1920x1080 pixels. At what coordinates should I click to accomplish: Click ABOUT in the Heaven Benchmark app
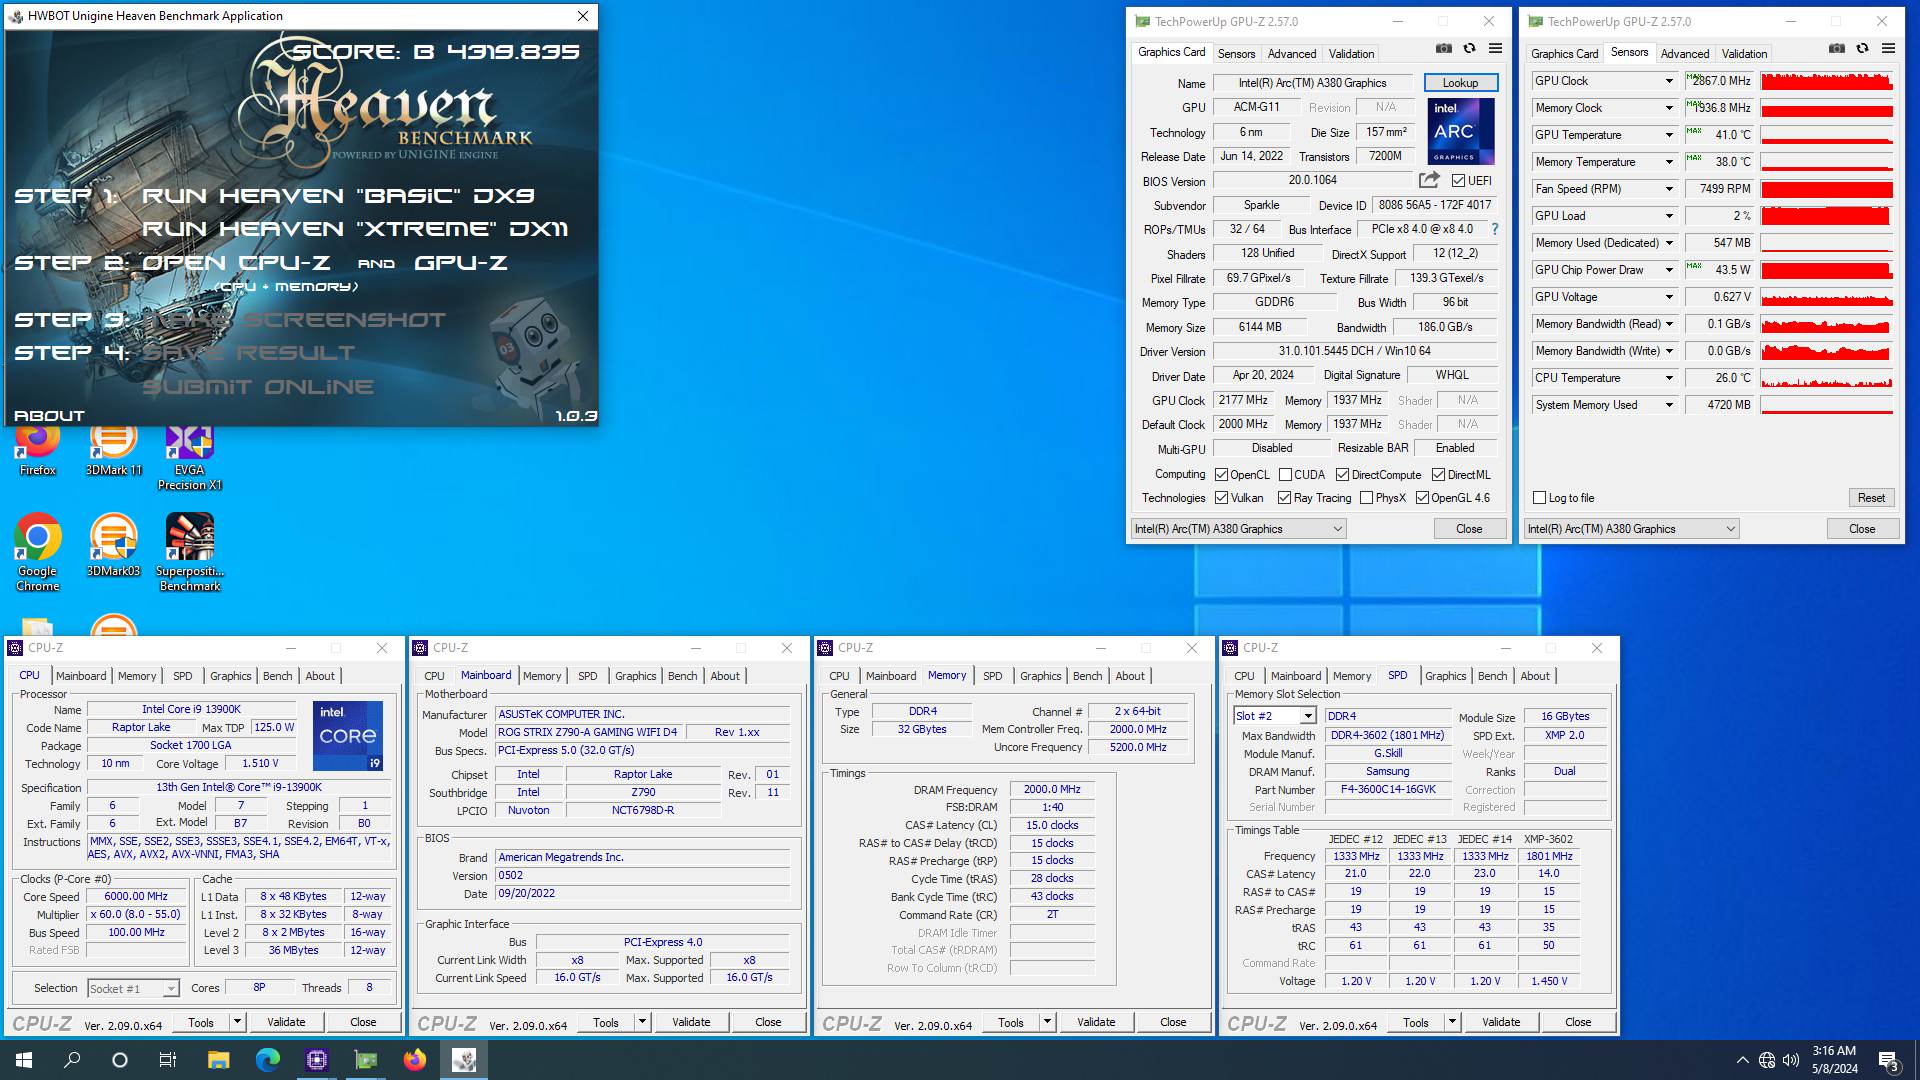[49, 416]
